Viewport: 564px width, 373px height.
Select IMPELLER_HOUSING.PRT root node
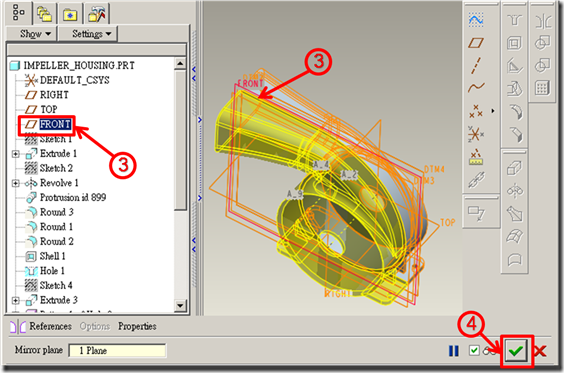[x=72, y=65]
